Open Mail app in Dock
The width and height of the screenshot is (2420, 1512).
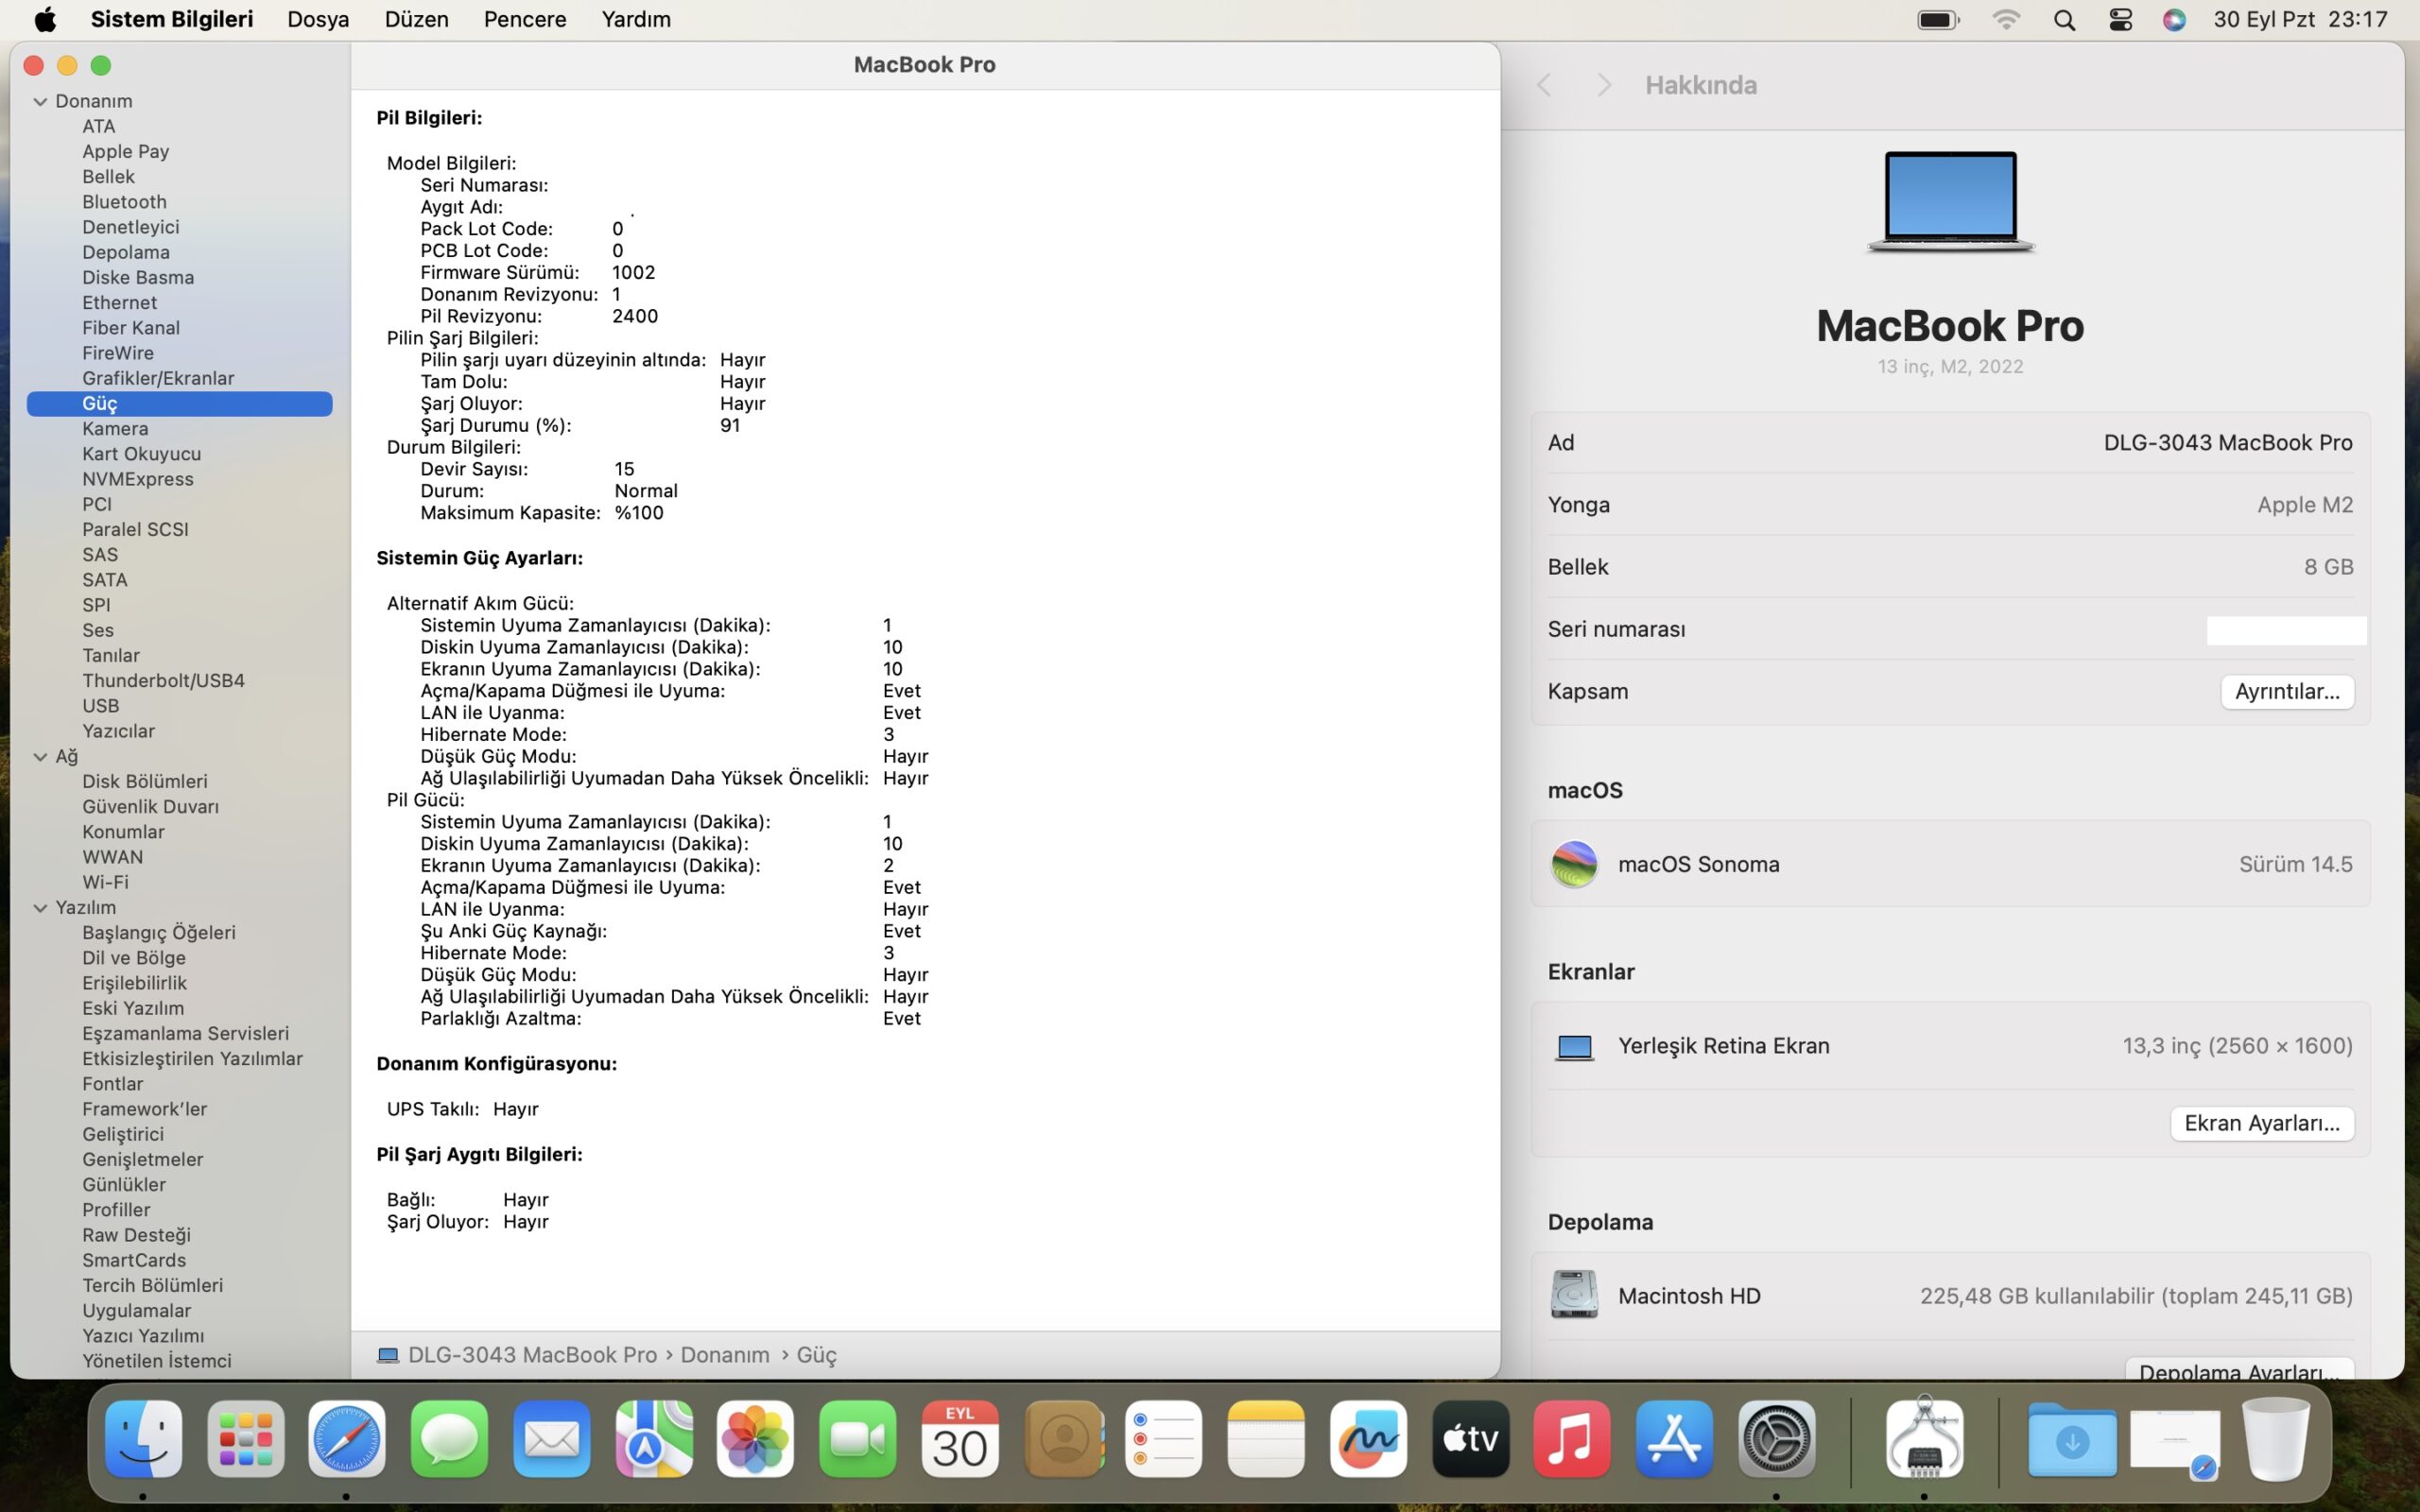tap(552, 1439)
